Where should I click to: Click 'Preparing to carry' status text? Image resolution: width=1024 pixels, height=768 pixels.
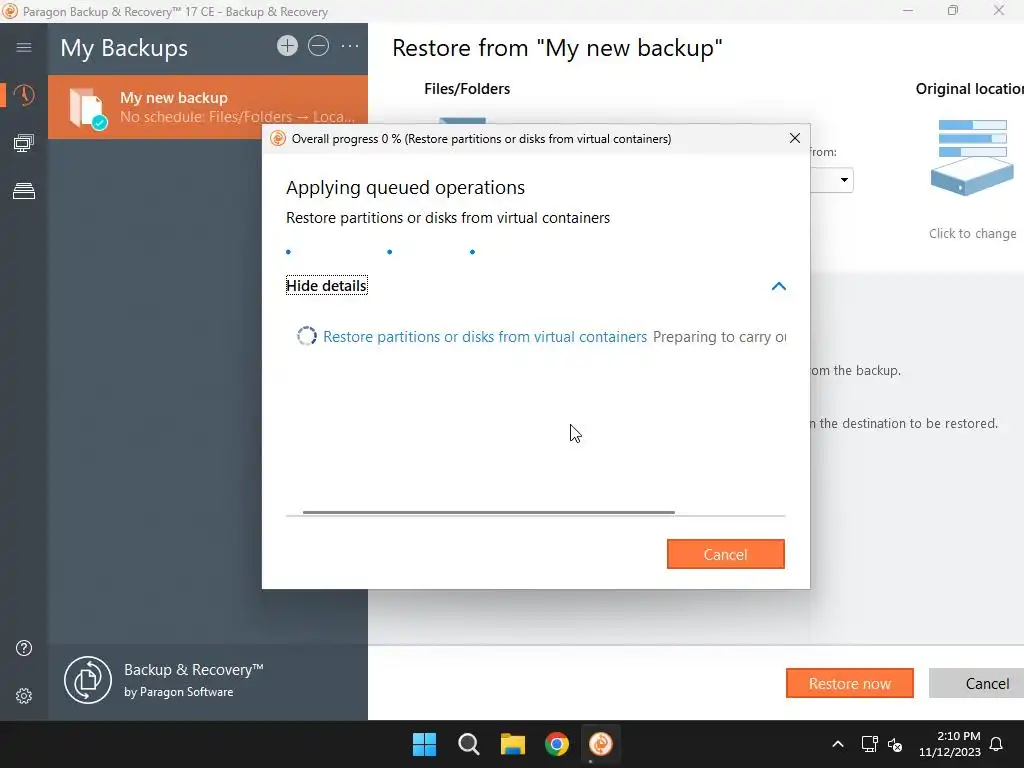point(719,336)
